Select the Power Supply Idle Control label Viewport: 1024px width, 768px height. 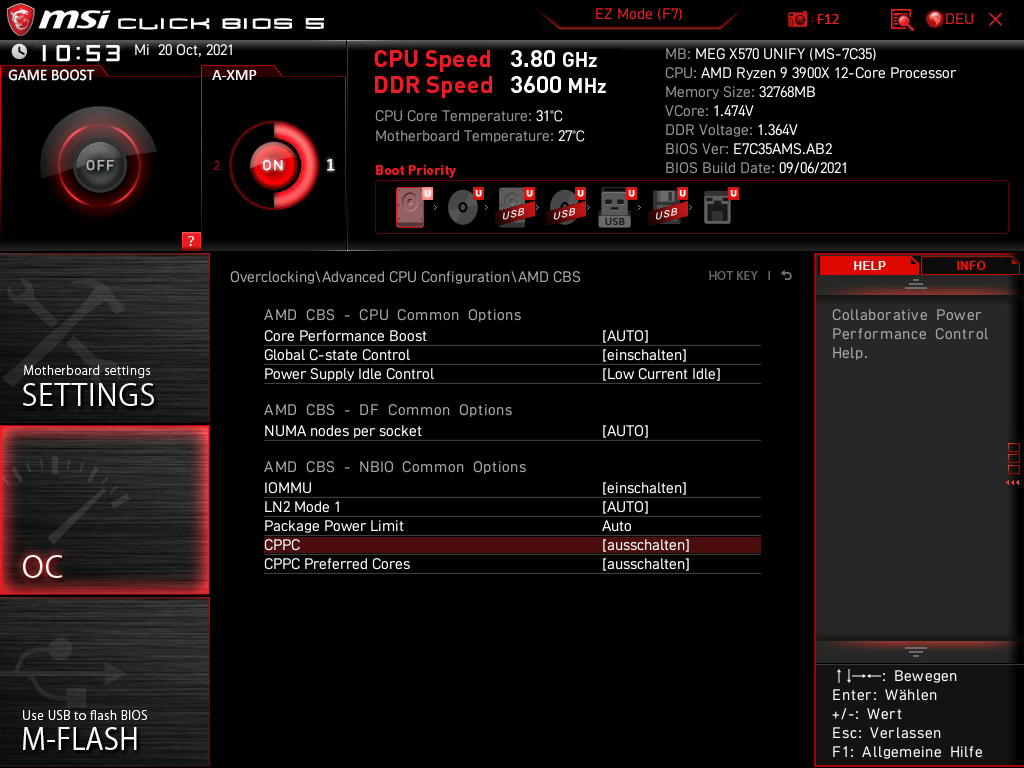tap(349, 374)
